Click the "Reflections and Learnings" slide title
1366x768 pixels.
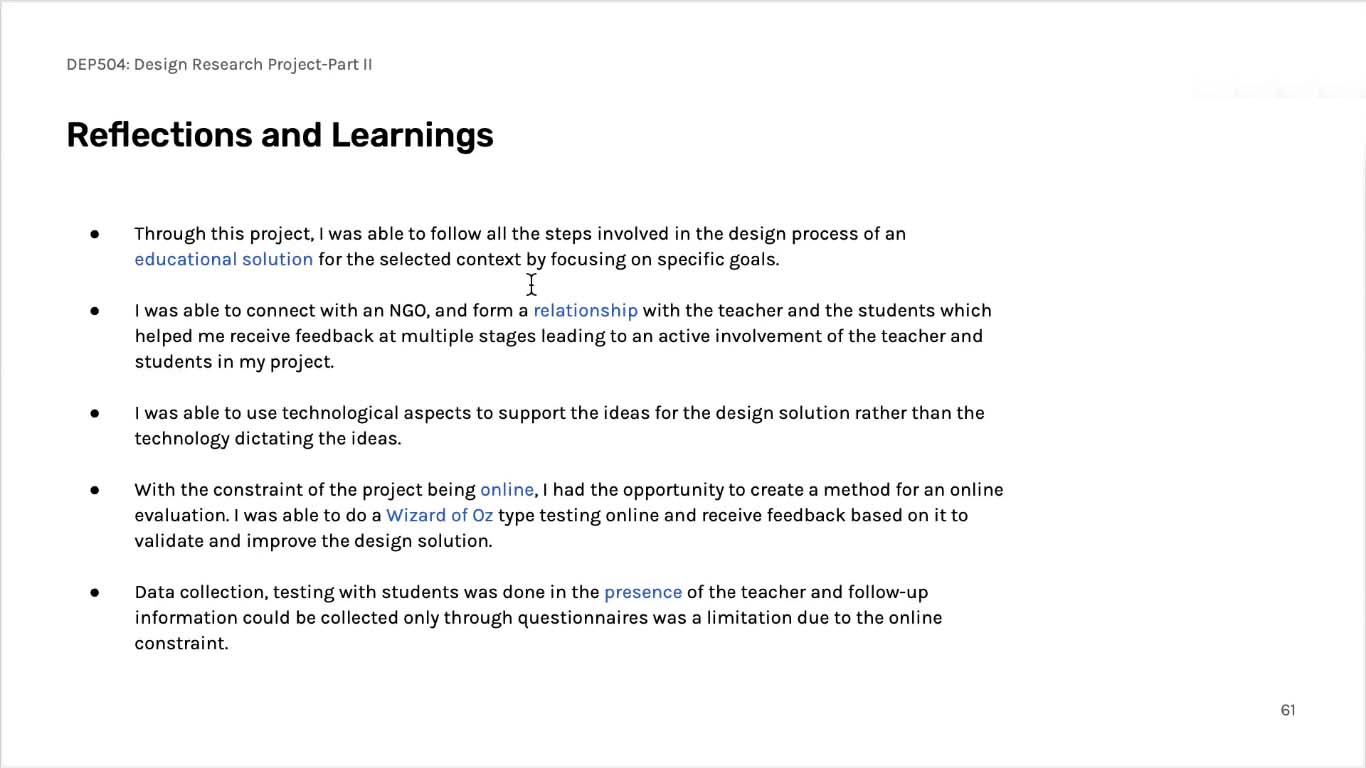(x=280, y=135)
